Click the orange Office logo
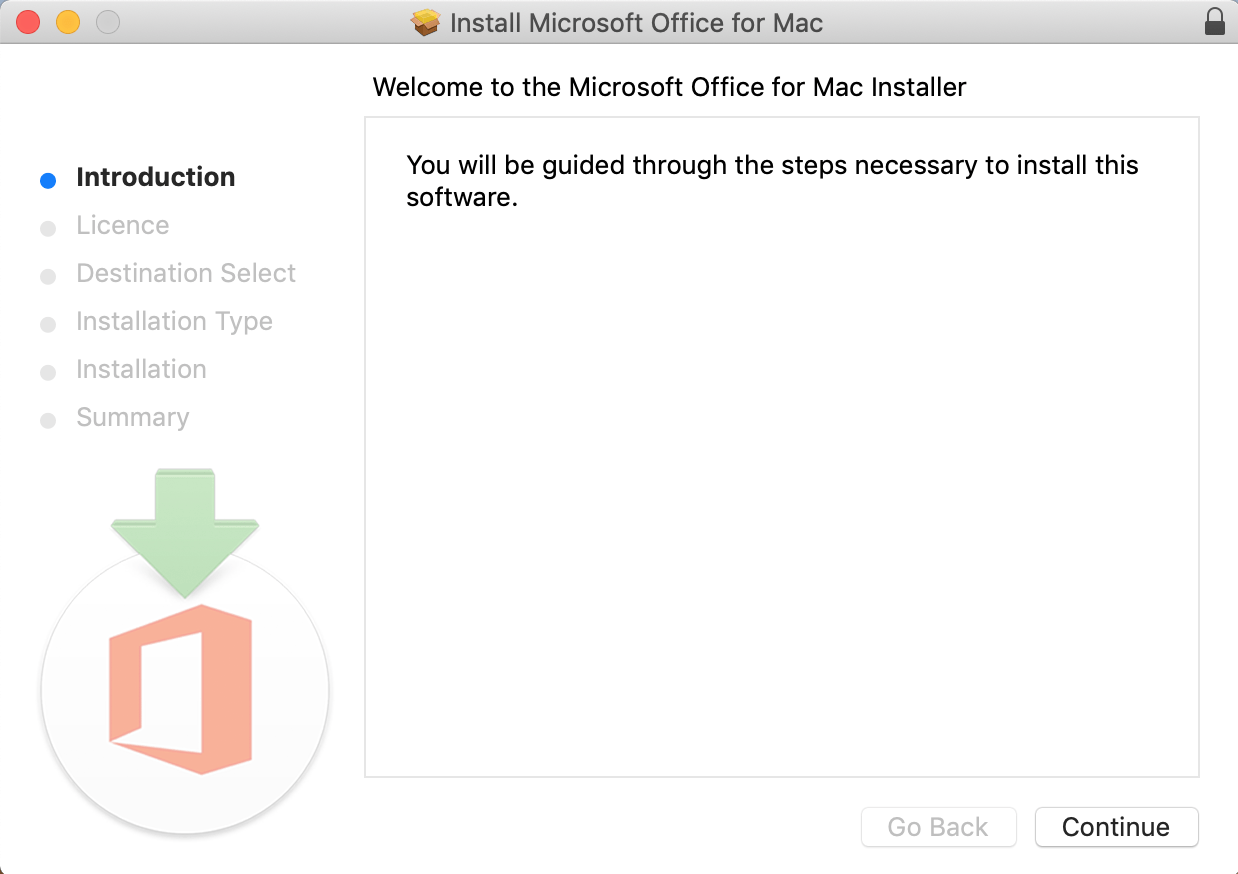This screenshot has width=1238, height=874. pos(180,689)
